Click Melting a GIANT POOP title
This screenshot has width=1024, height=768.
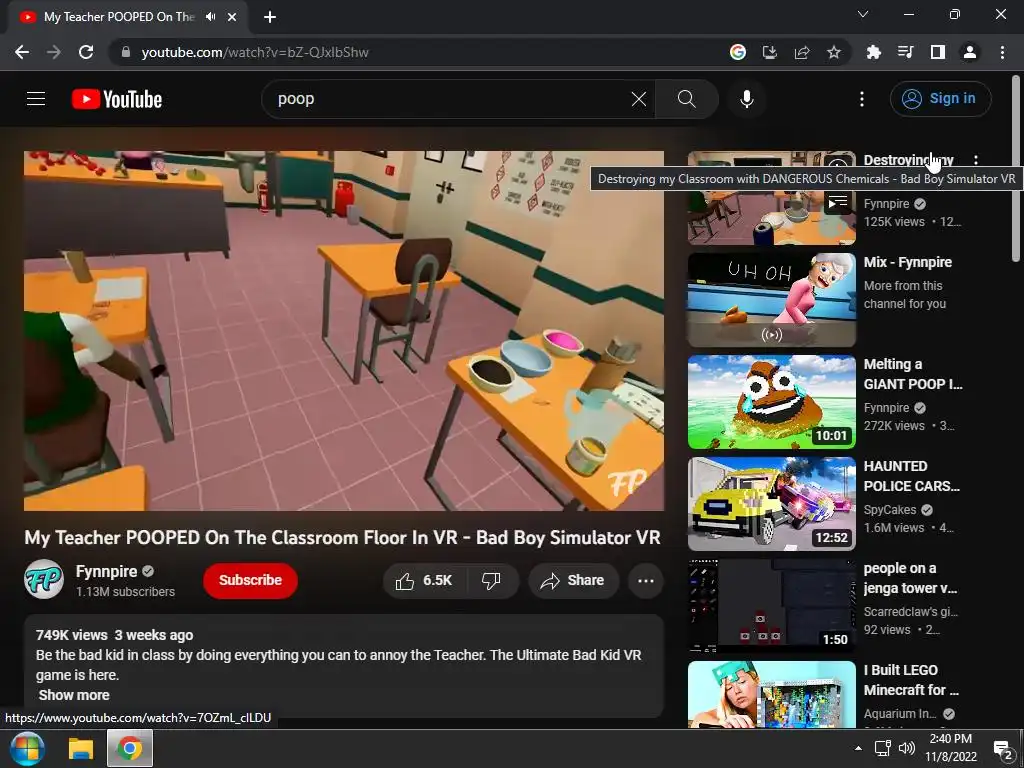(912, 374)
